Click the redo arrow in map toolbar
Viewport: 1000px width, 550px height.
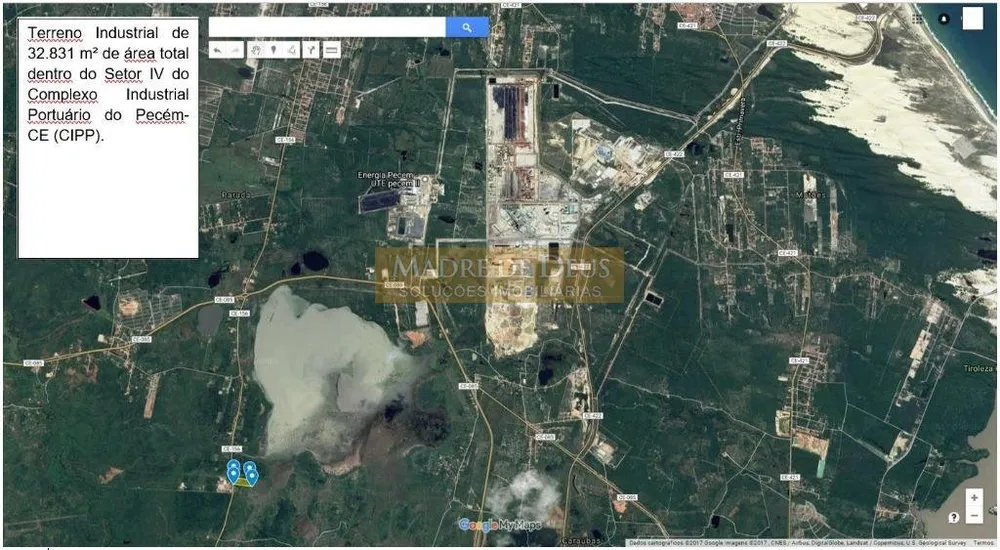[235, 50]
